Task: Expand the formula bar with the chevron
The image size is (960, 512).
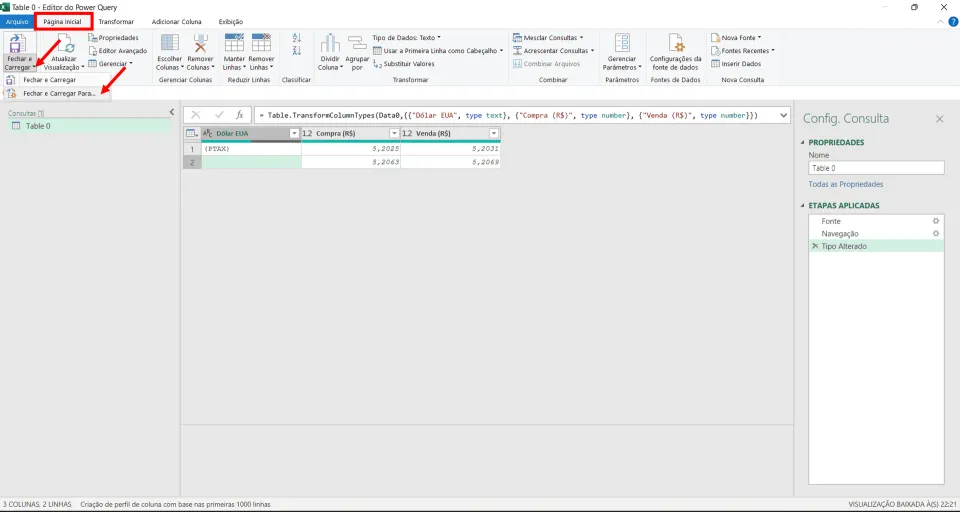Action: (783, 115)
